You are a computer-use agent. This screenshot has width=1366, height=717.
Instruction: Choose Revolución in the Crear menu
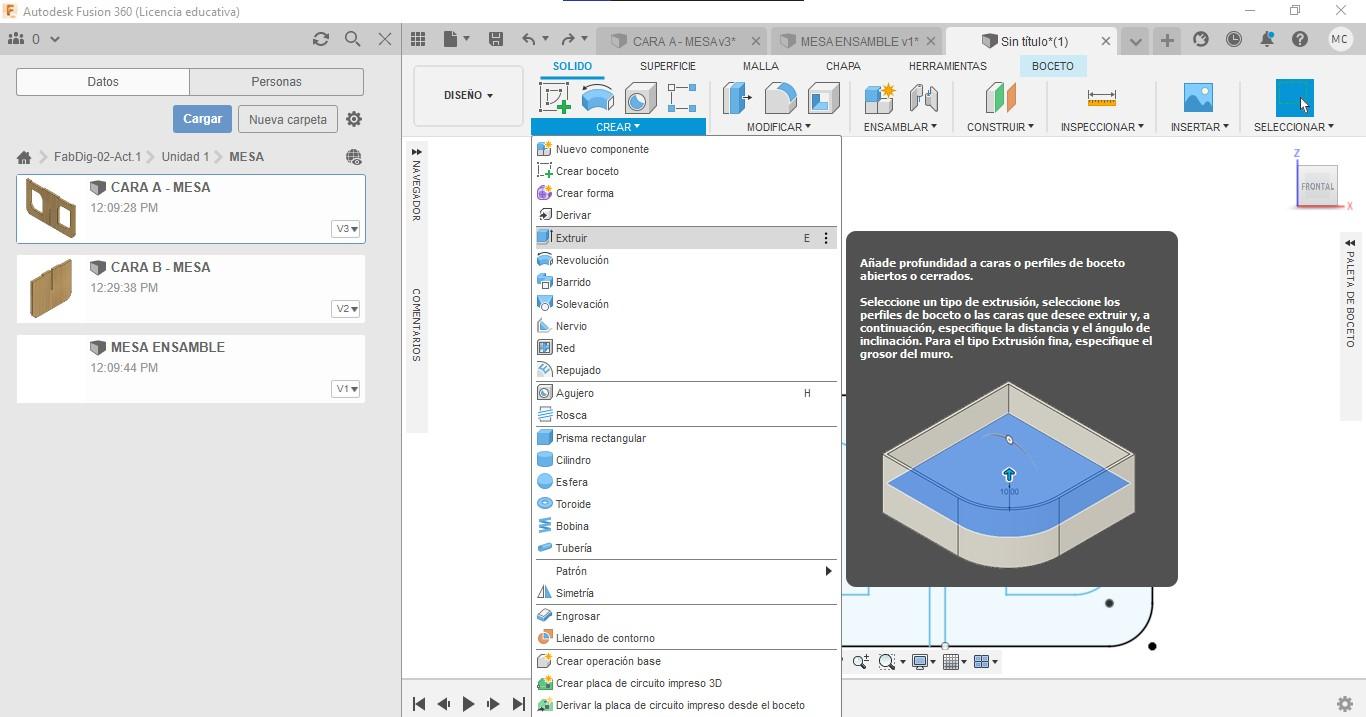(x=686, y=260)
